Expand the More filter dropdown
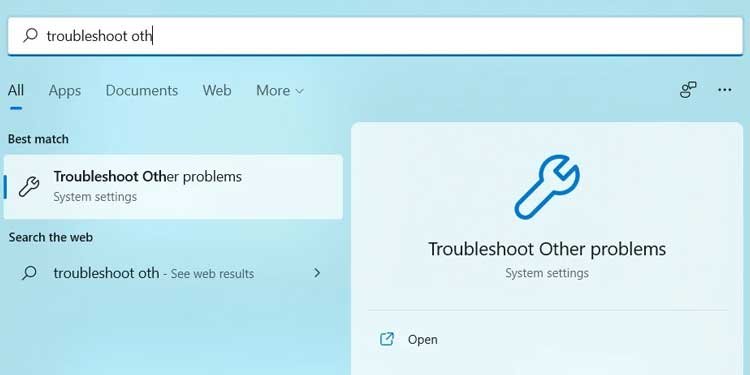 (x=280, y=90)
